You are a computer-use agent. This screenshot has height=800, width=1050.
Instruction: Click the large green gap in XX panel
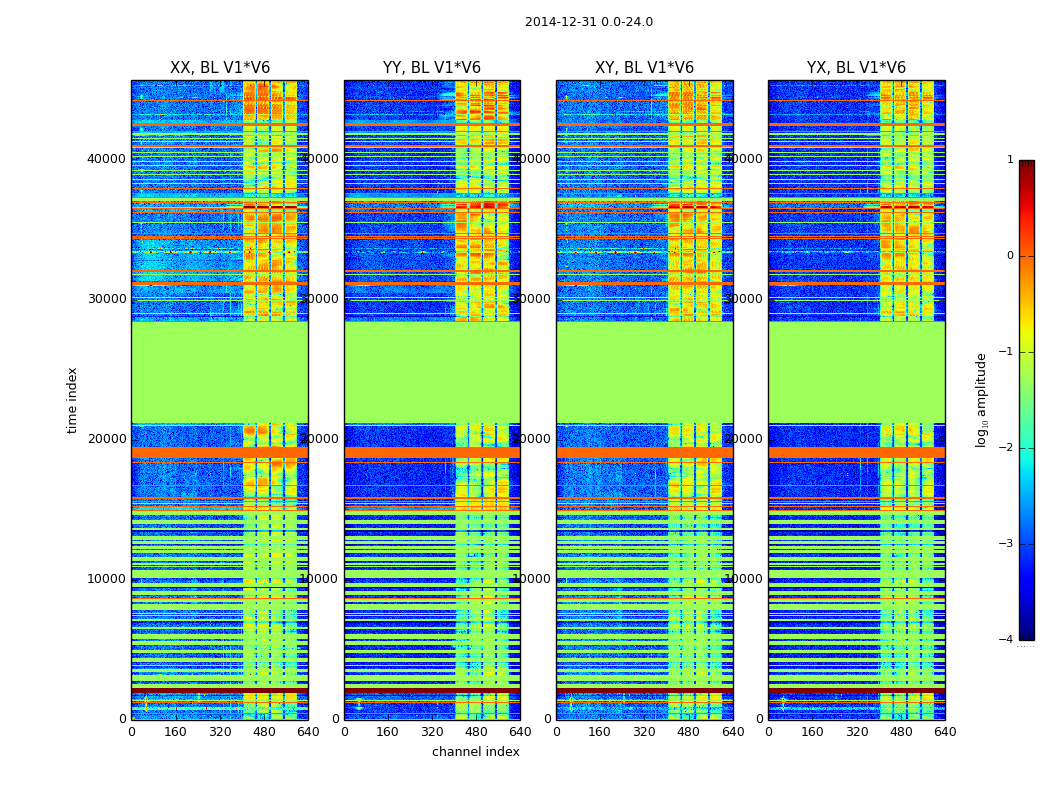pyautogui.click(x=220, y=372)
